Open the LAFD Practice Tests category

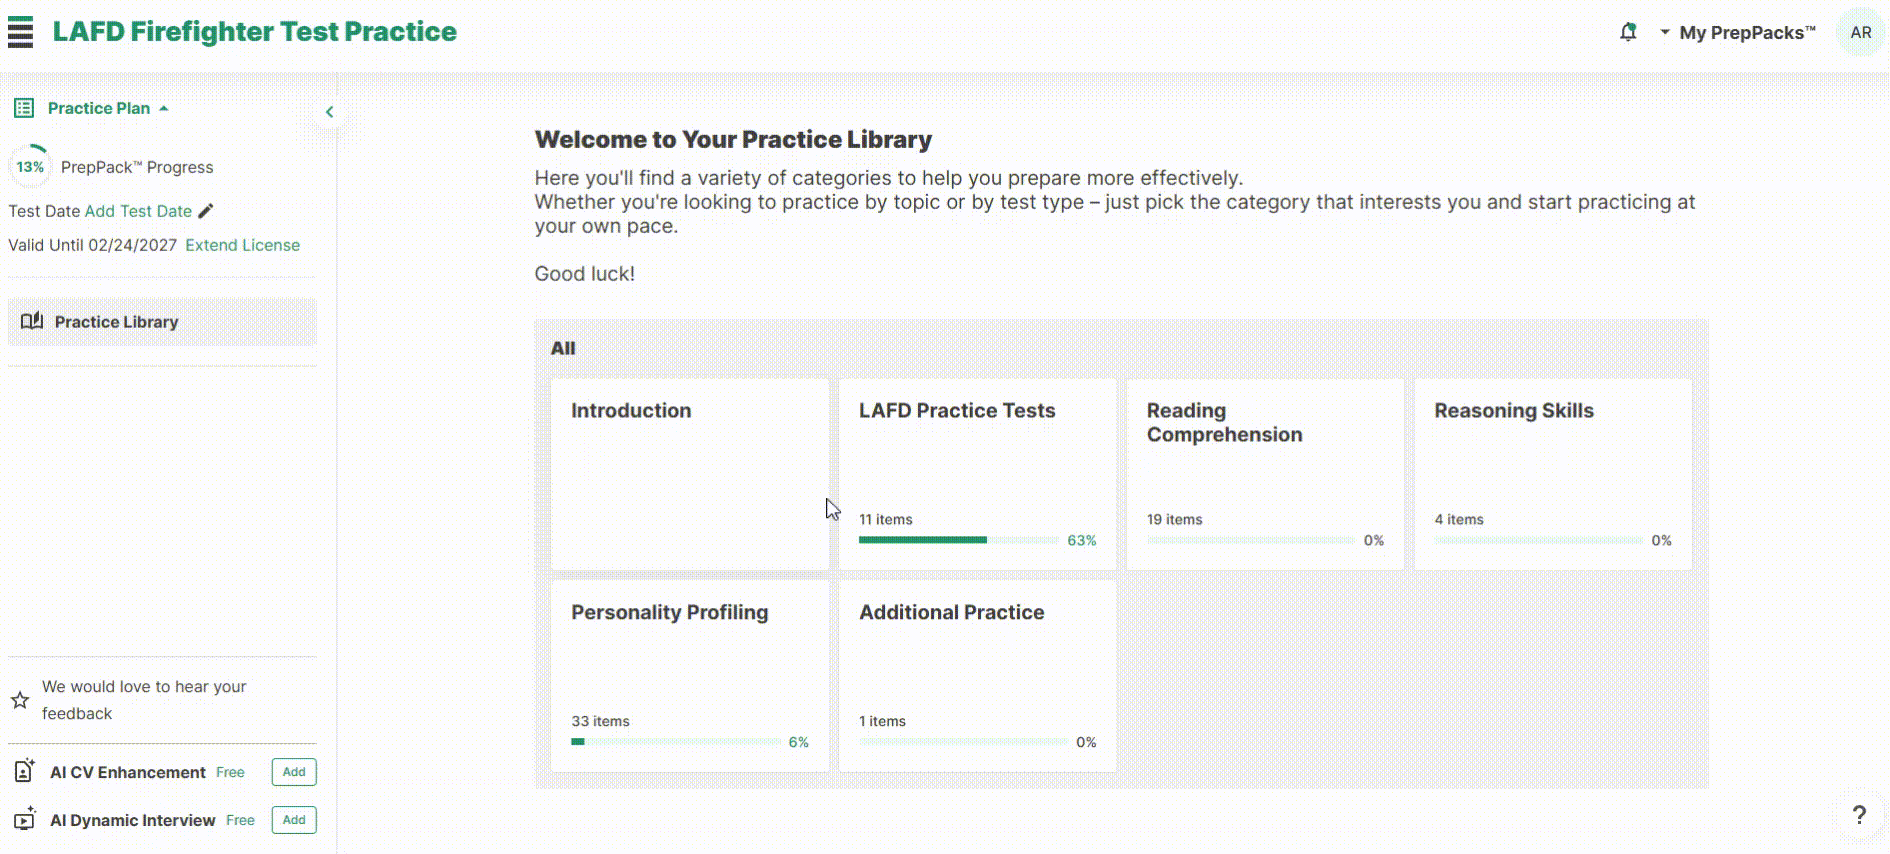(977, 474)
